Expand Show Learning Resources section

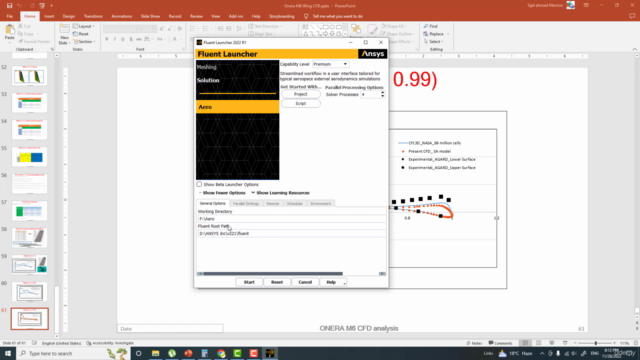click(280, 193)
